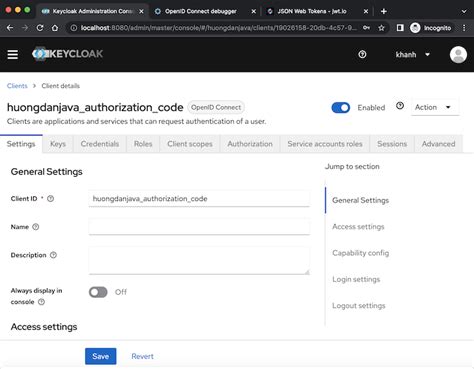Image resolution: width=474 pixels, height=369 pixels.
Task: Close the OpenID Connect debugger tab
Action: tap(253, 11)
